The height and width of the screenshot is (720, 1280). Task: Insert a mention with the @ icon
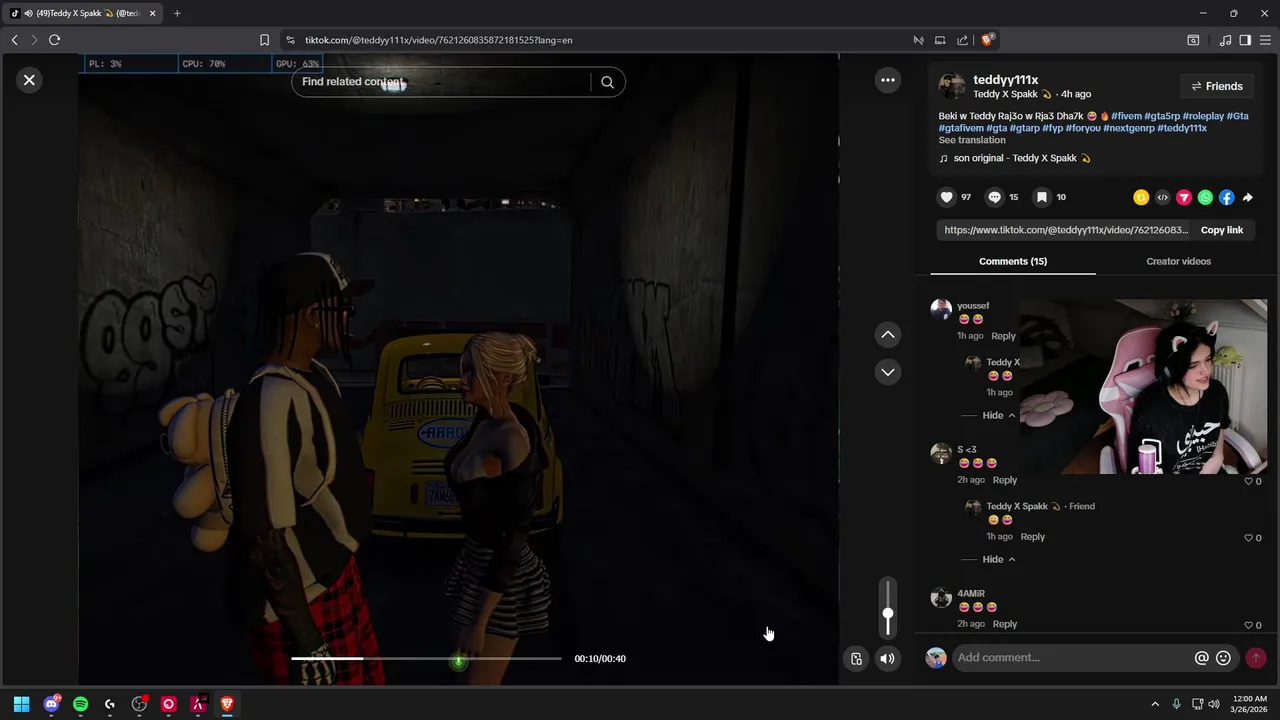pos(1201,658)
